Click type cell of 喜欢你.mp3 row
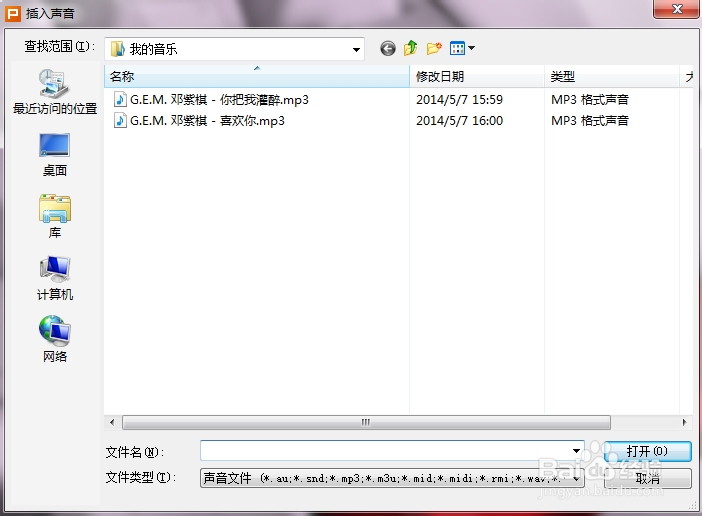Viewport: 702px width, 516px height. [x=590, y=120]
